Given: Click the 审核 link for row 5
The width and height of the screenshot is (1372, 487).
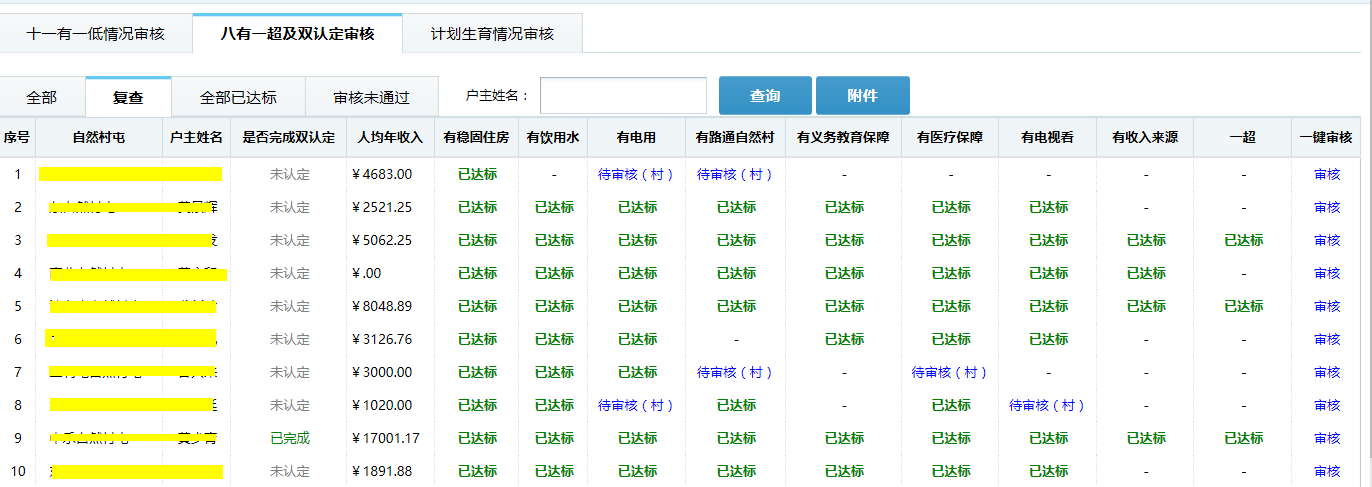Looking at the screenshot, I should (x=1327, y=306).
